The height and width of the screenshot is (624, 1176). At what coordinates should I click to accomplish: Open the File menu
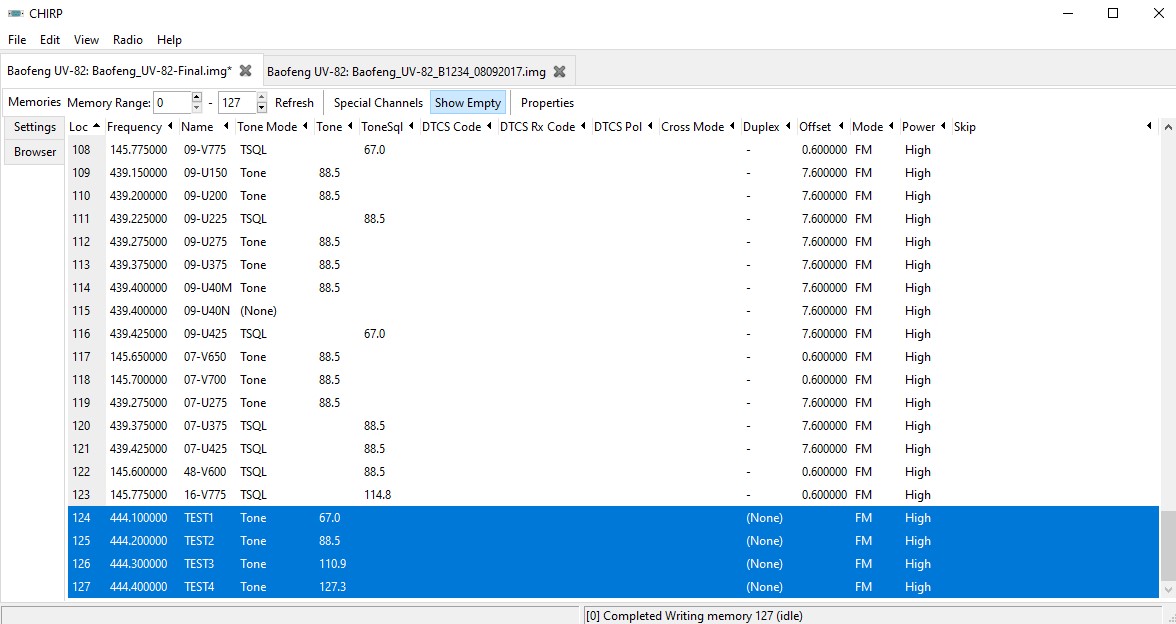tap(17, 40)
